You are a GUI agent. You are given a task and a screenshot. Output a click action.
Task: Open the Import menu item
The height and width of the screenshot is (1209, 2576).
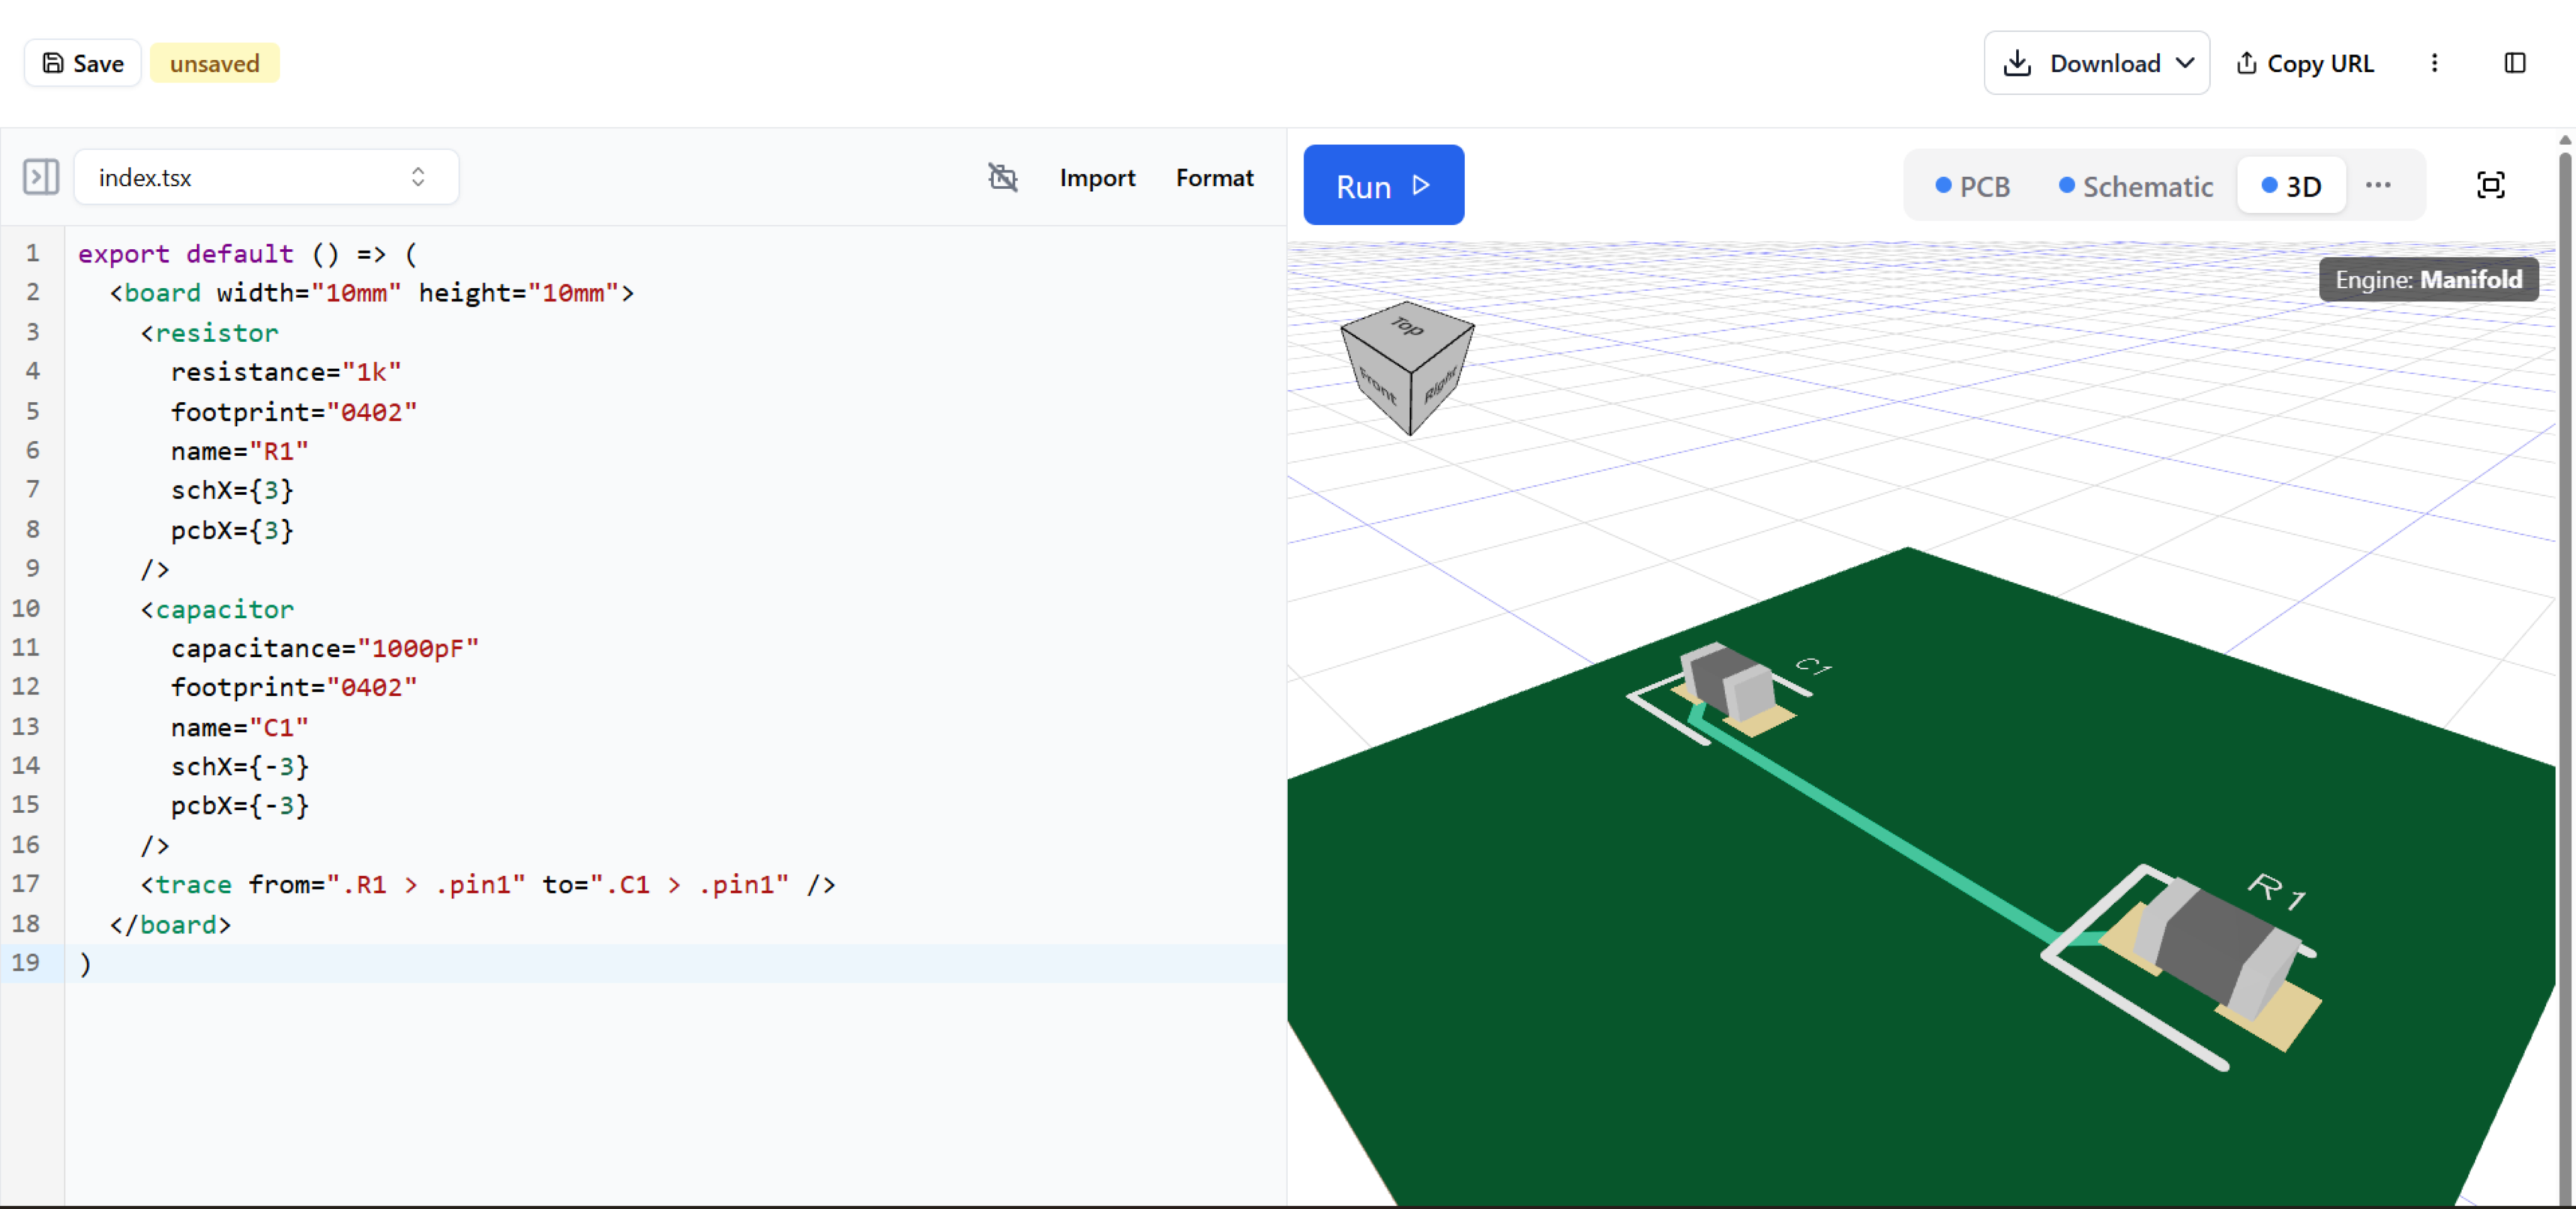point(1097,177)
